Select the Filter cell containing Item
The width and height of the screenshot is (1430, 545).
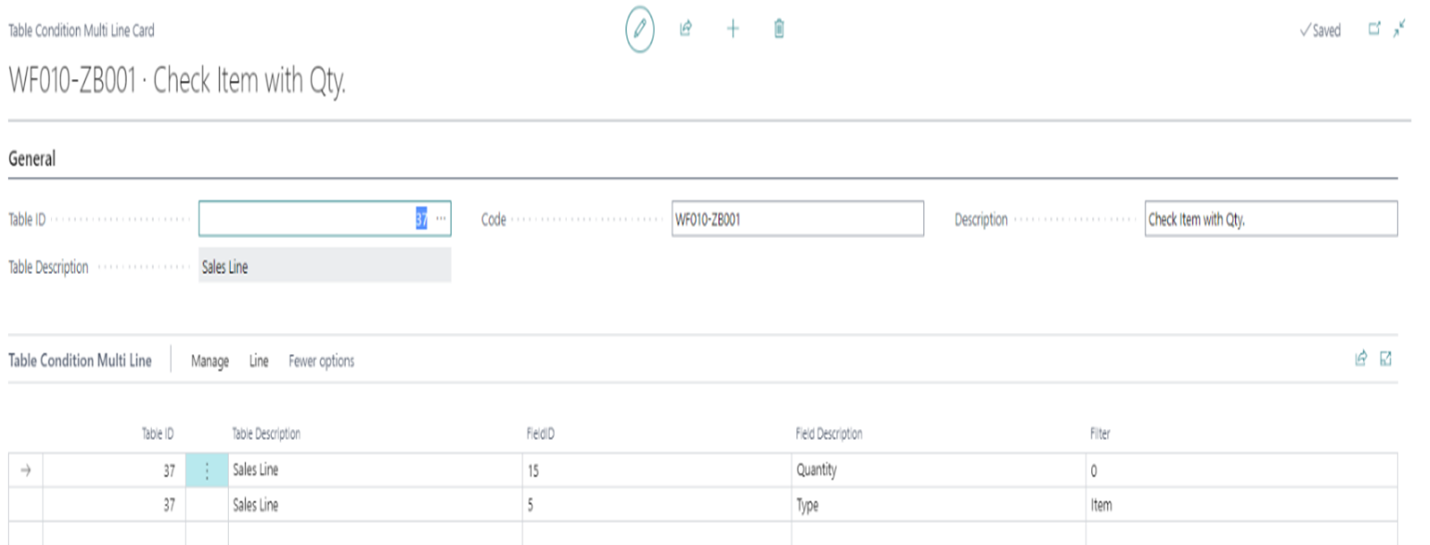1240,505
